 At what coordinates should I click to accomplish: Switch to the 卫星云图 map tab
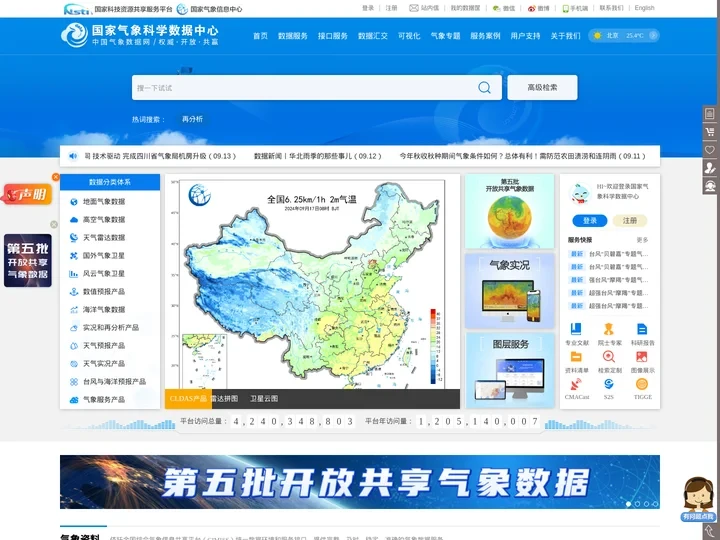click(x=264, y=399)
